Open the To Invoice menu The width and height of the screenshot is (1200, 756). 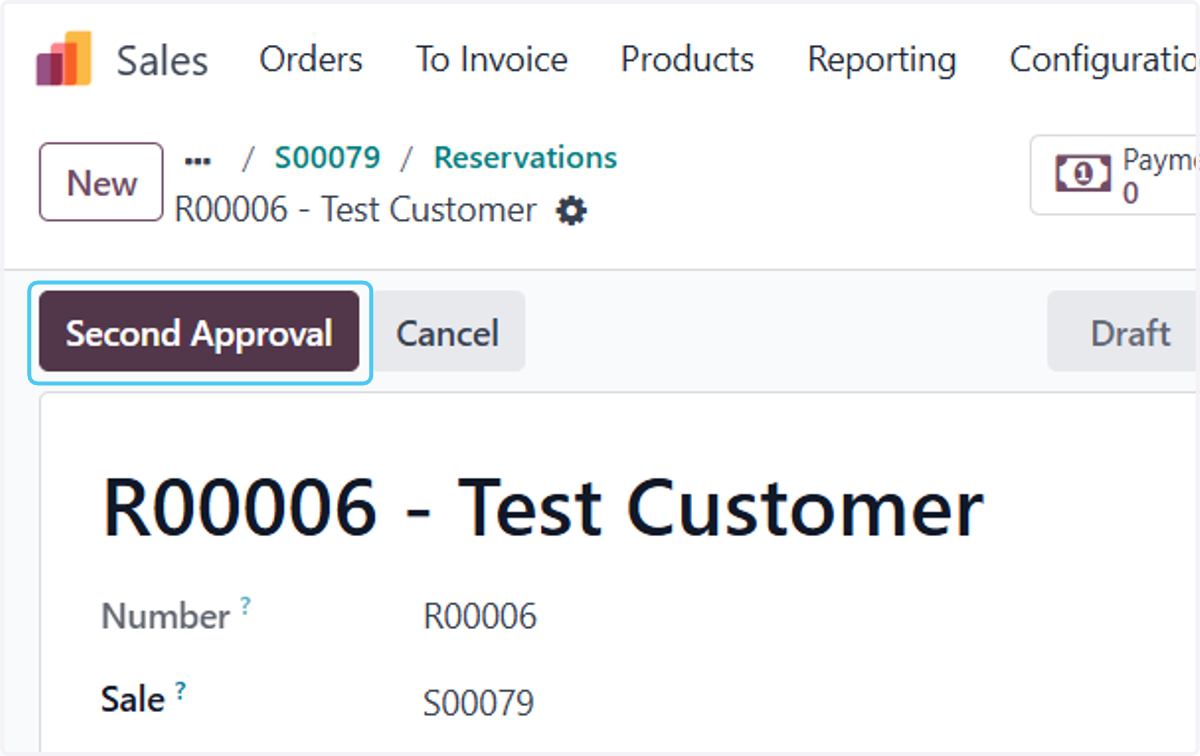pos(492,60)
